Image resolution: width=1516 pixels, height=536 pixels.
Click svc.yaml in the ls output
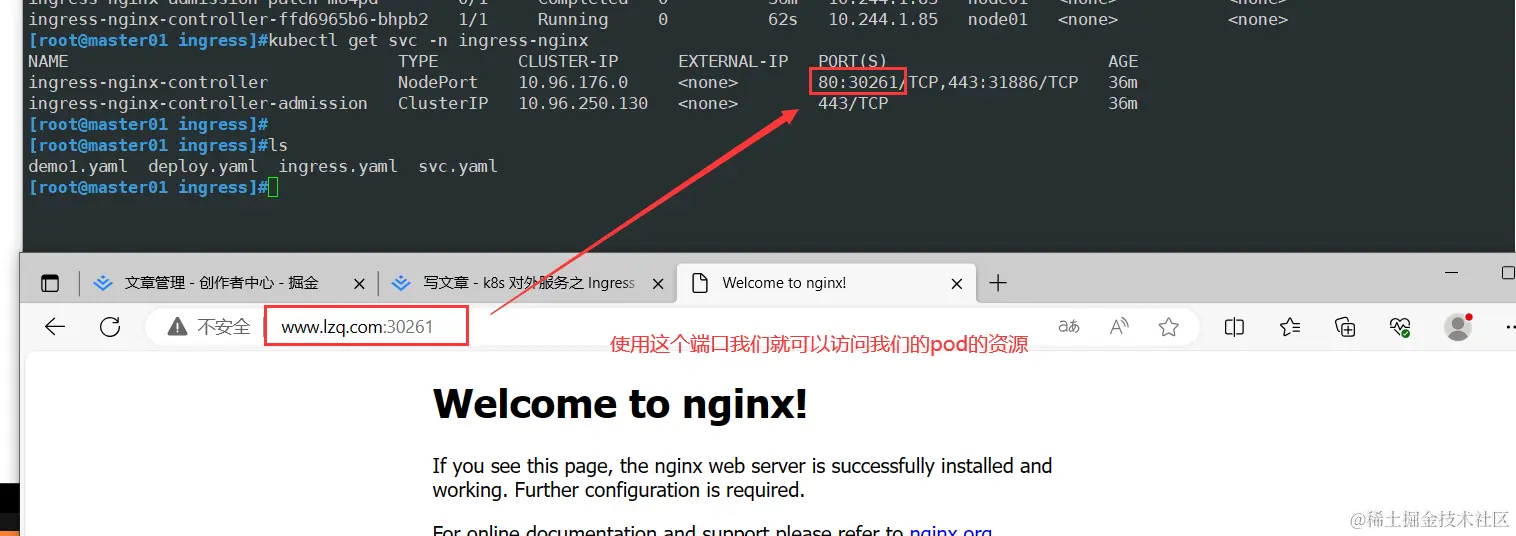(458, 166)
